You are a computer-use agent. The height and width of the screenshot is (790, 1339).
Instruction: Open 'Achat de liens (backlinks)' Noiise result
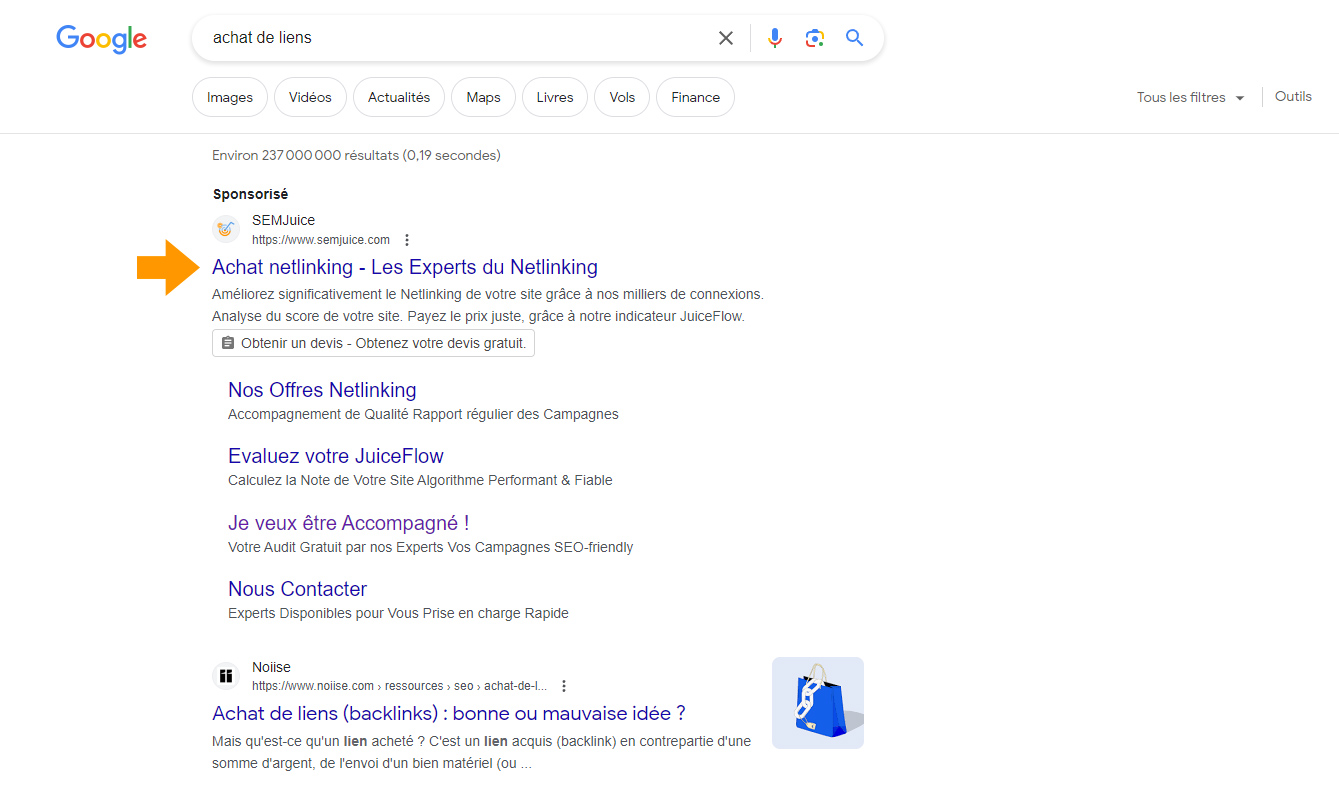click(x=449, y=713)
